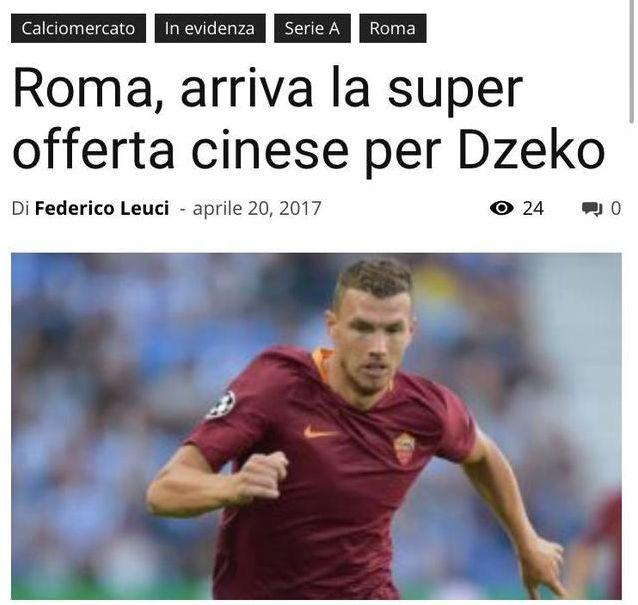
Task: Click the page scrollbar thumb at right edge
Action: 632,61
